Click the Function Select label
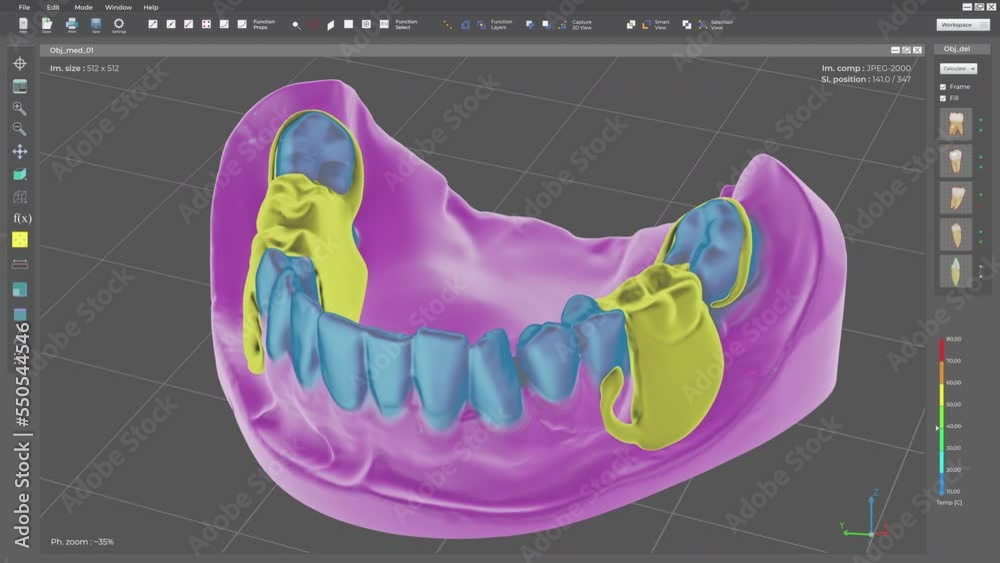This screenshot has width=1000, height=563. click(406, 25)
